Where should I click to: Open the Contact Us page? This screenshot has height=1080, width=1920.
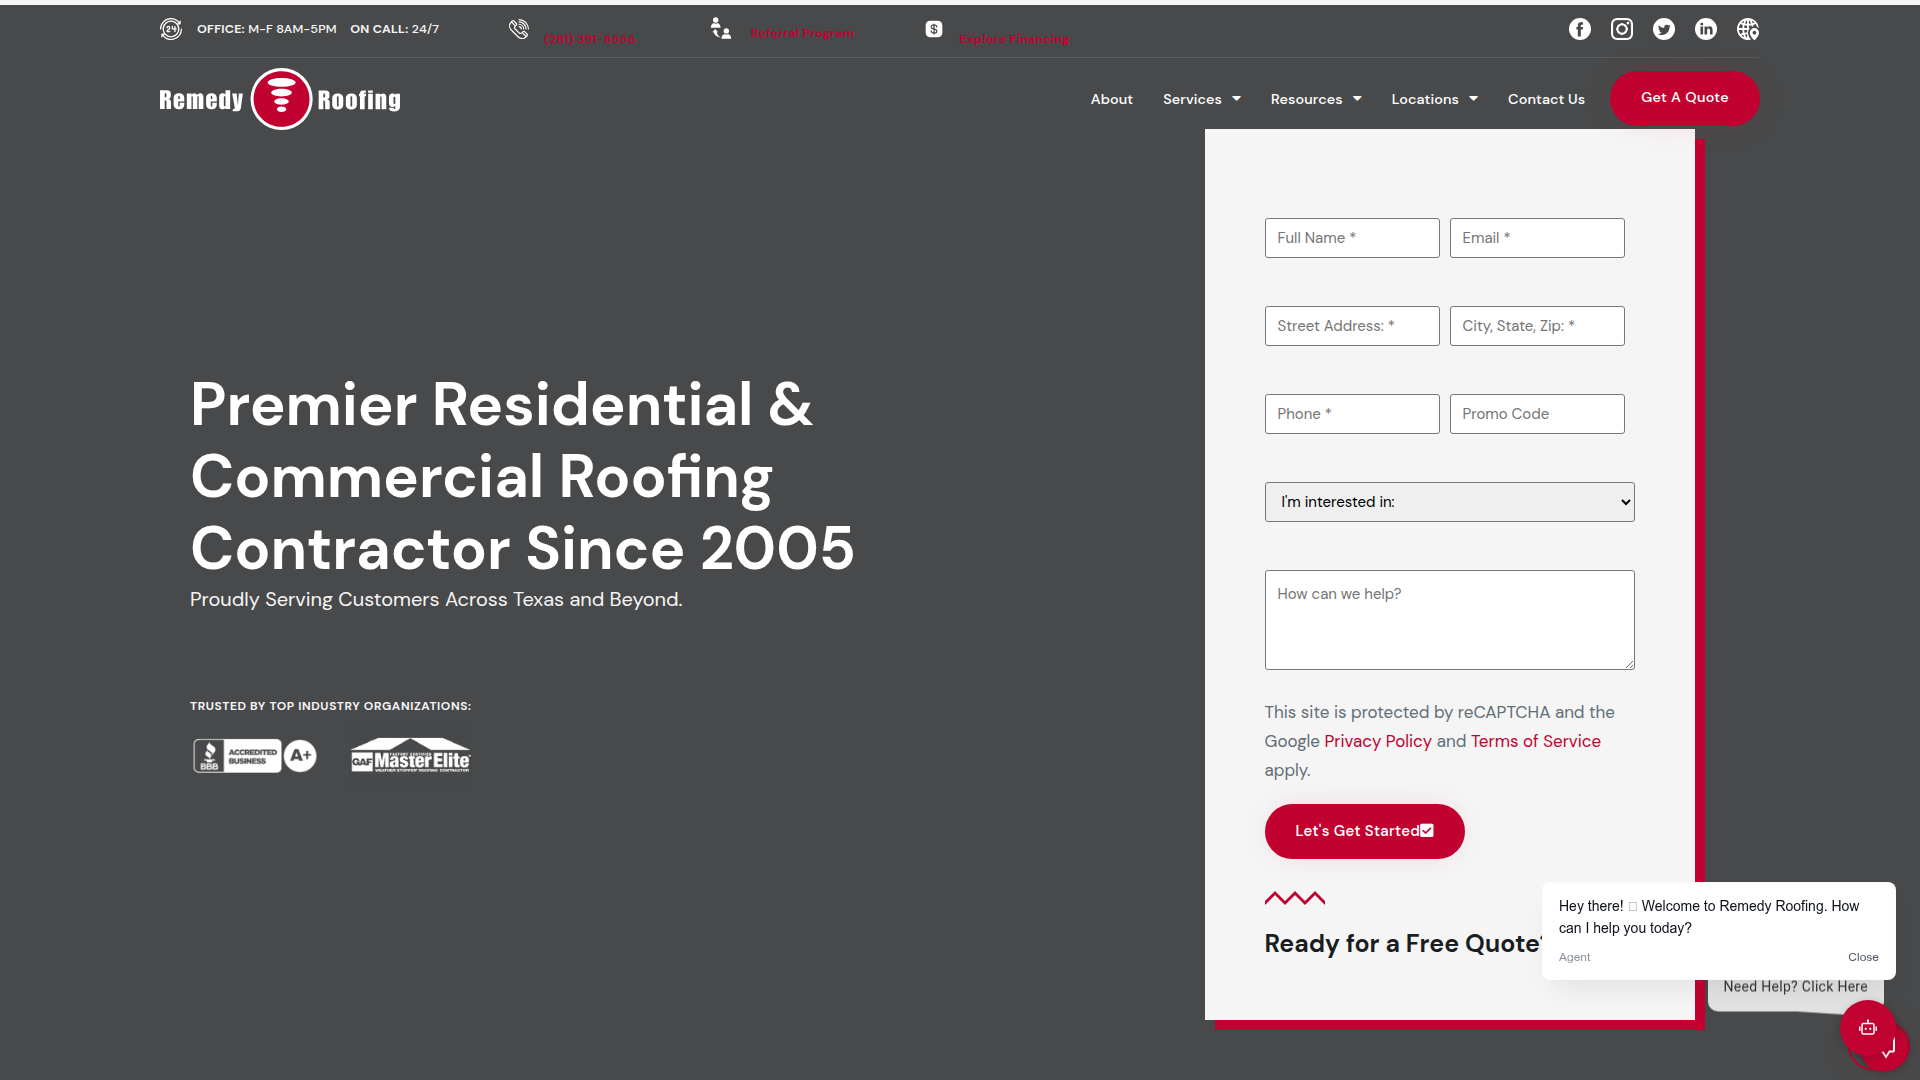coord(1546,99)
